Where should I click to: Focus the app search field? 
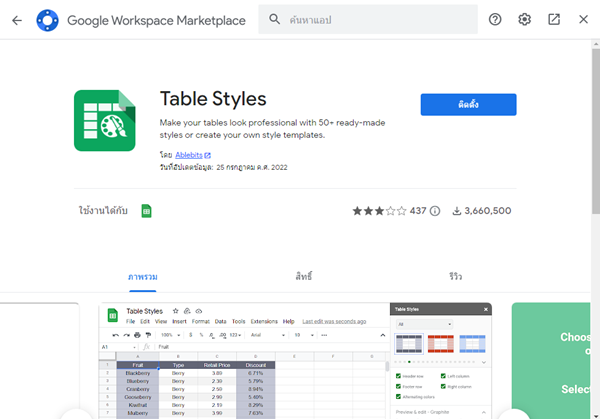click(x=368, y=20)
